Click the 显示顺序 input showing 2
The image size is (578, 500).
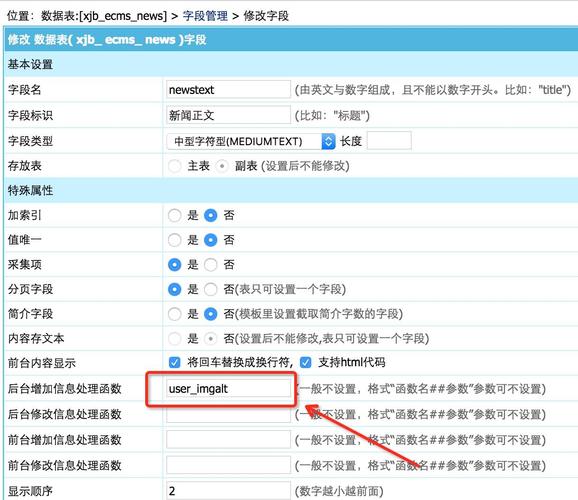click(228, 491)
